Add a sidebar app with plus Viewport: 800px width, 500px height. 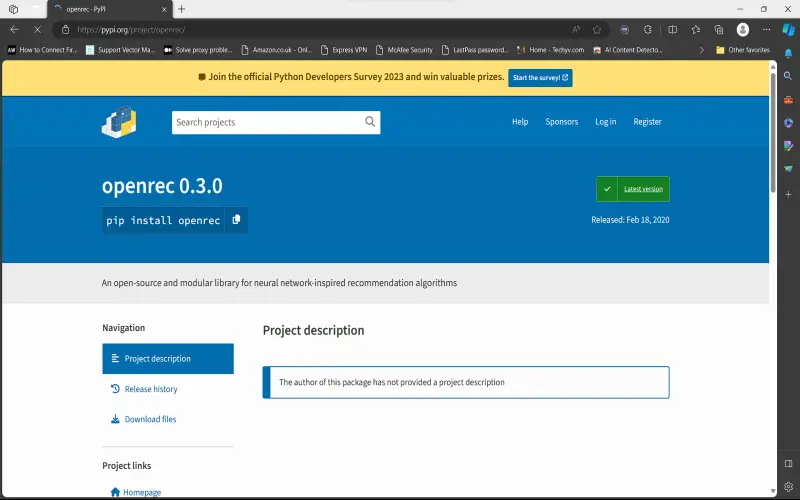pyautogui.click(x=789, y=194)
